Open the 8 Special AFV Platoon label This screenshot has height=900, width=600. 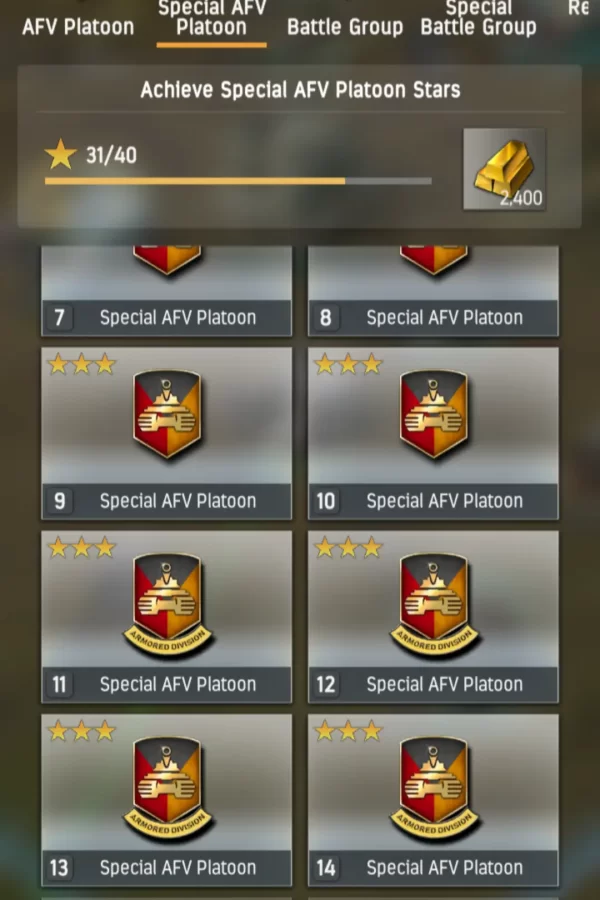point(433,317)
